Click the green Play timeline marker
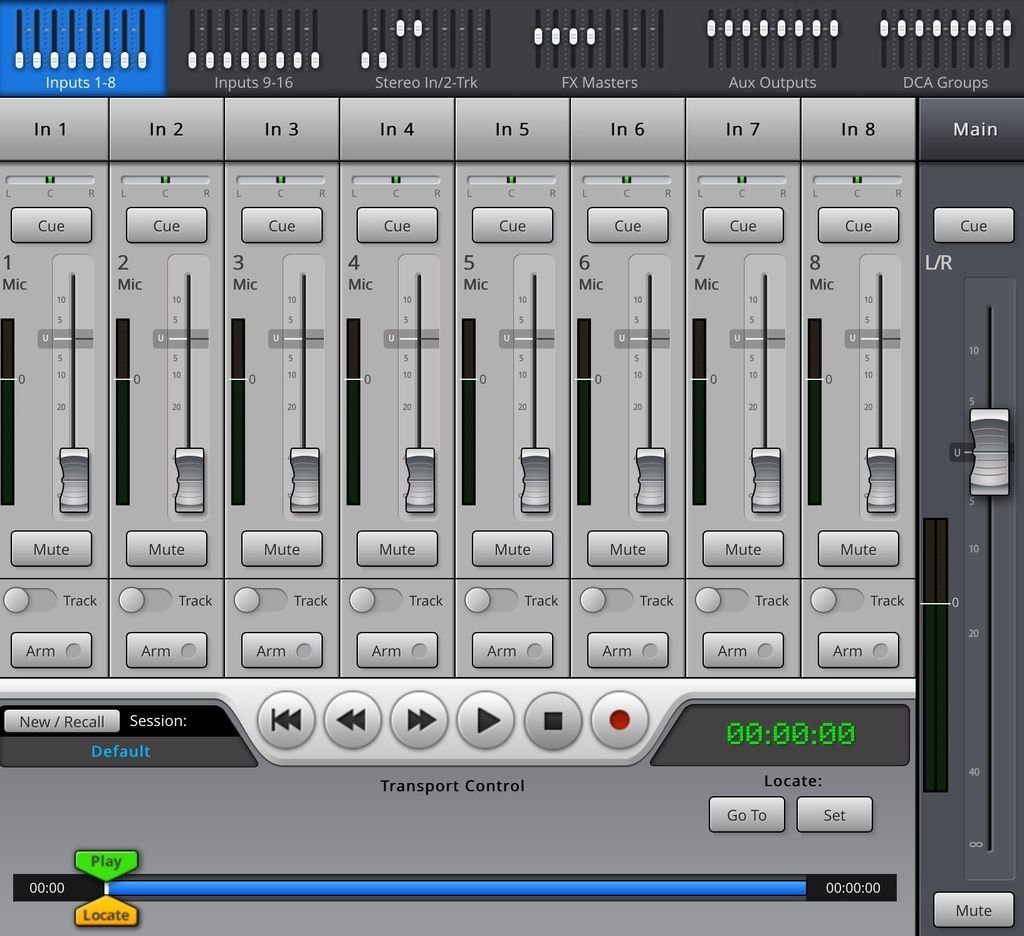The height and width of the screenshot is (936, 1024). pyautogui.click(x=106, y=862)
